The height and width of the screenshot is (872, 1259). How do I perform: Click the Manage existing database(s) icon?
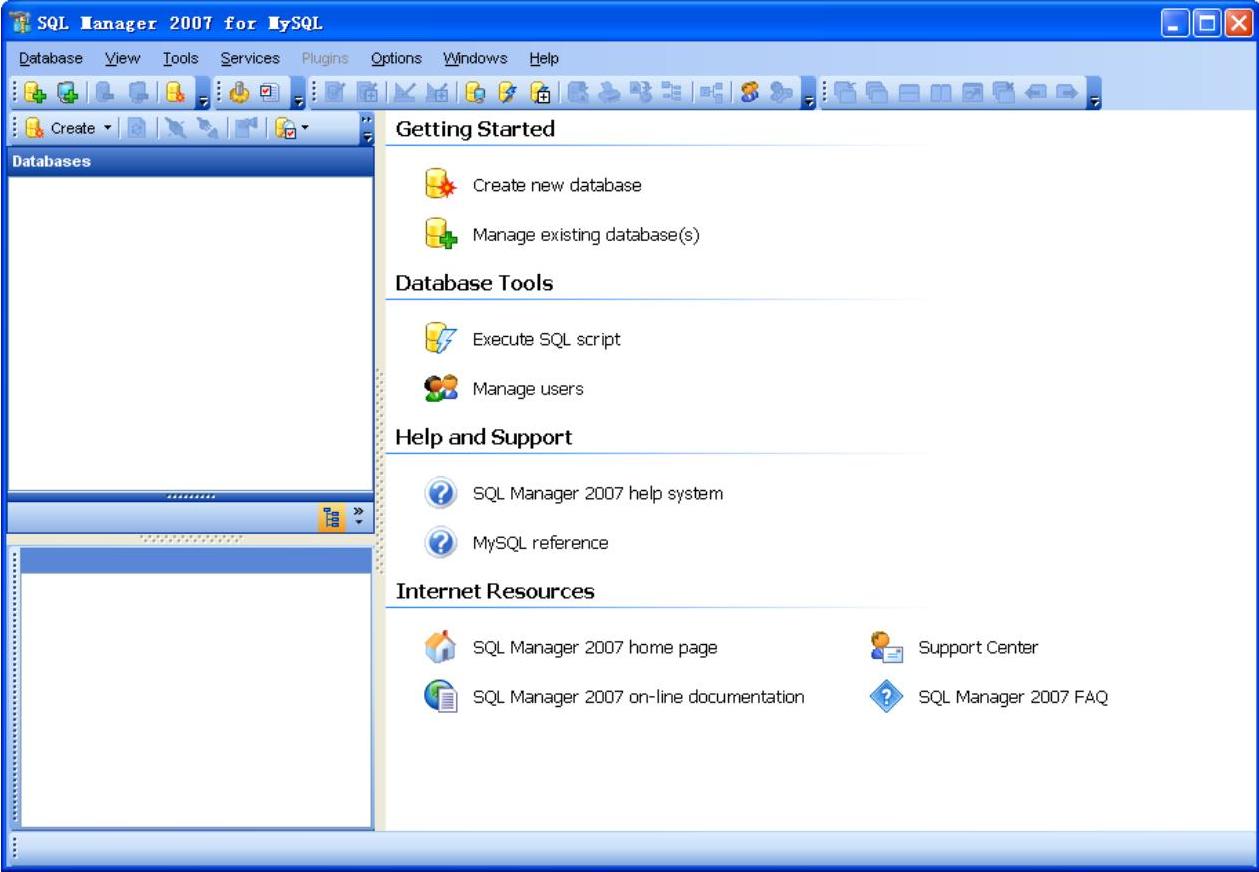coord(441,235)
